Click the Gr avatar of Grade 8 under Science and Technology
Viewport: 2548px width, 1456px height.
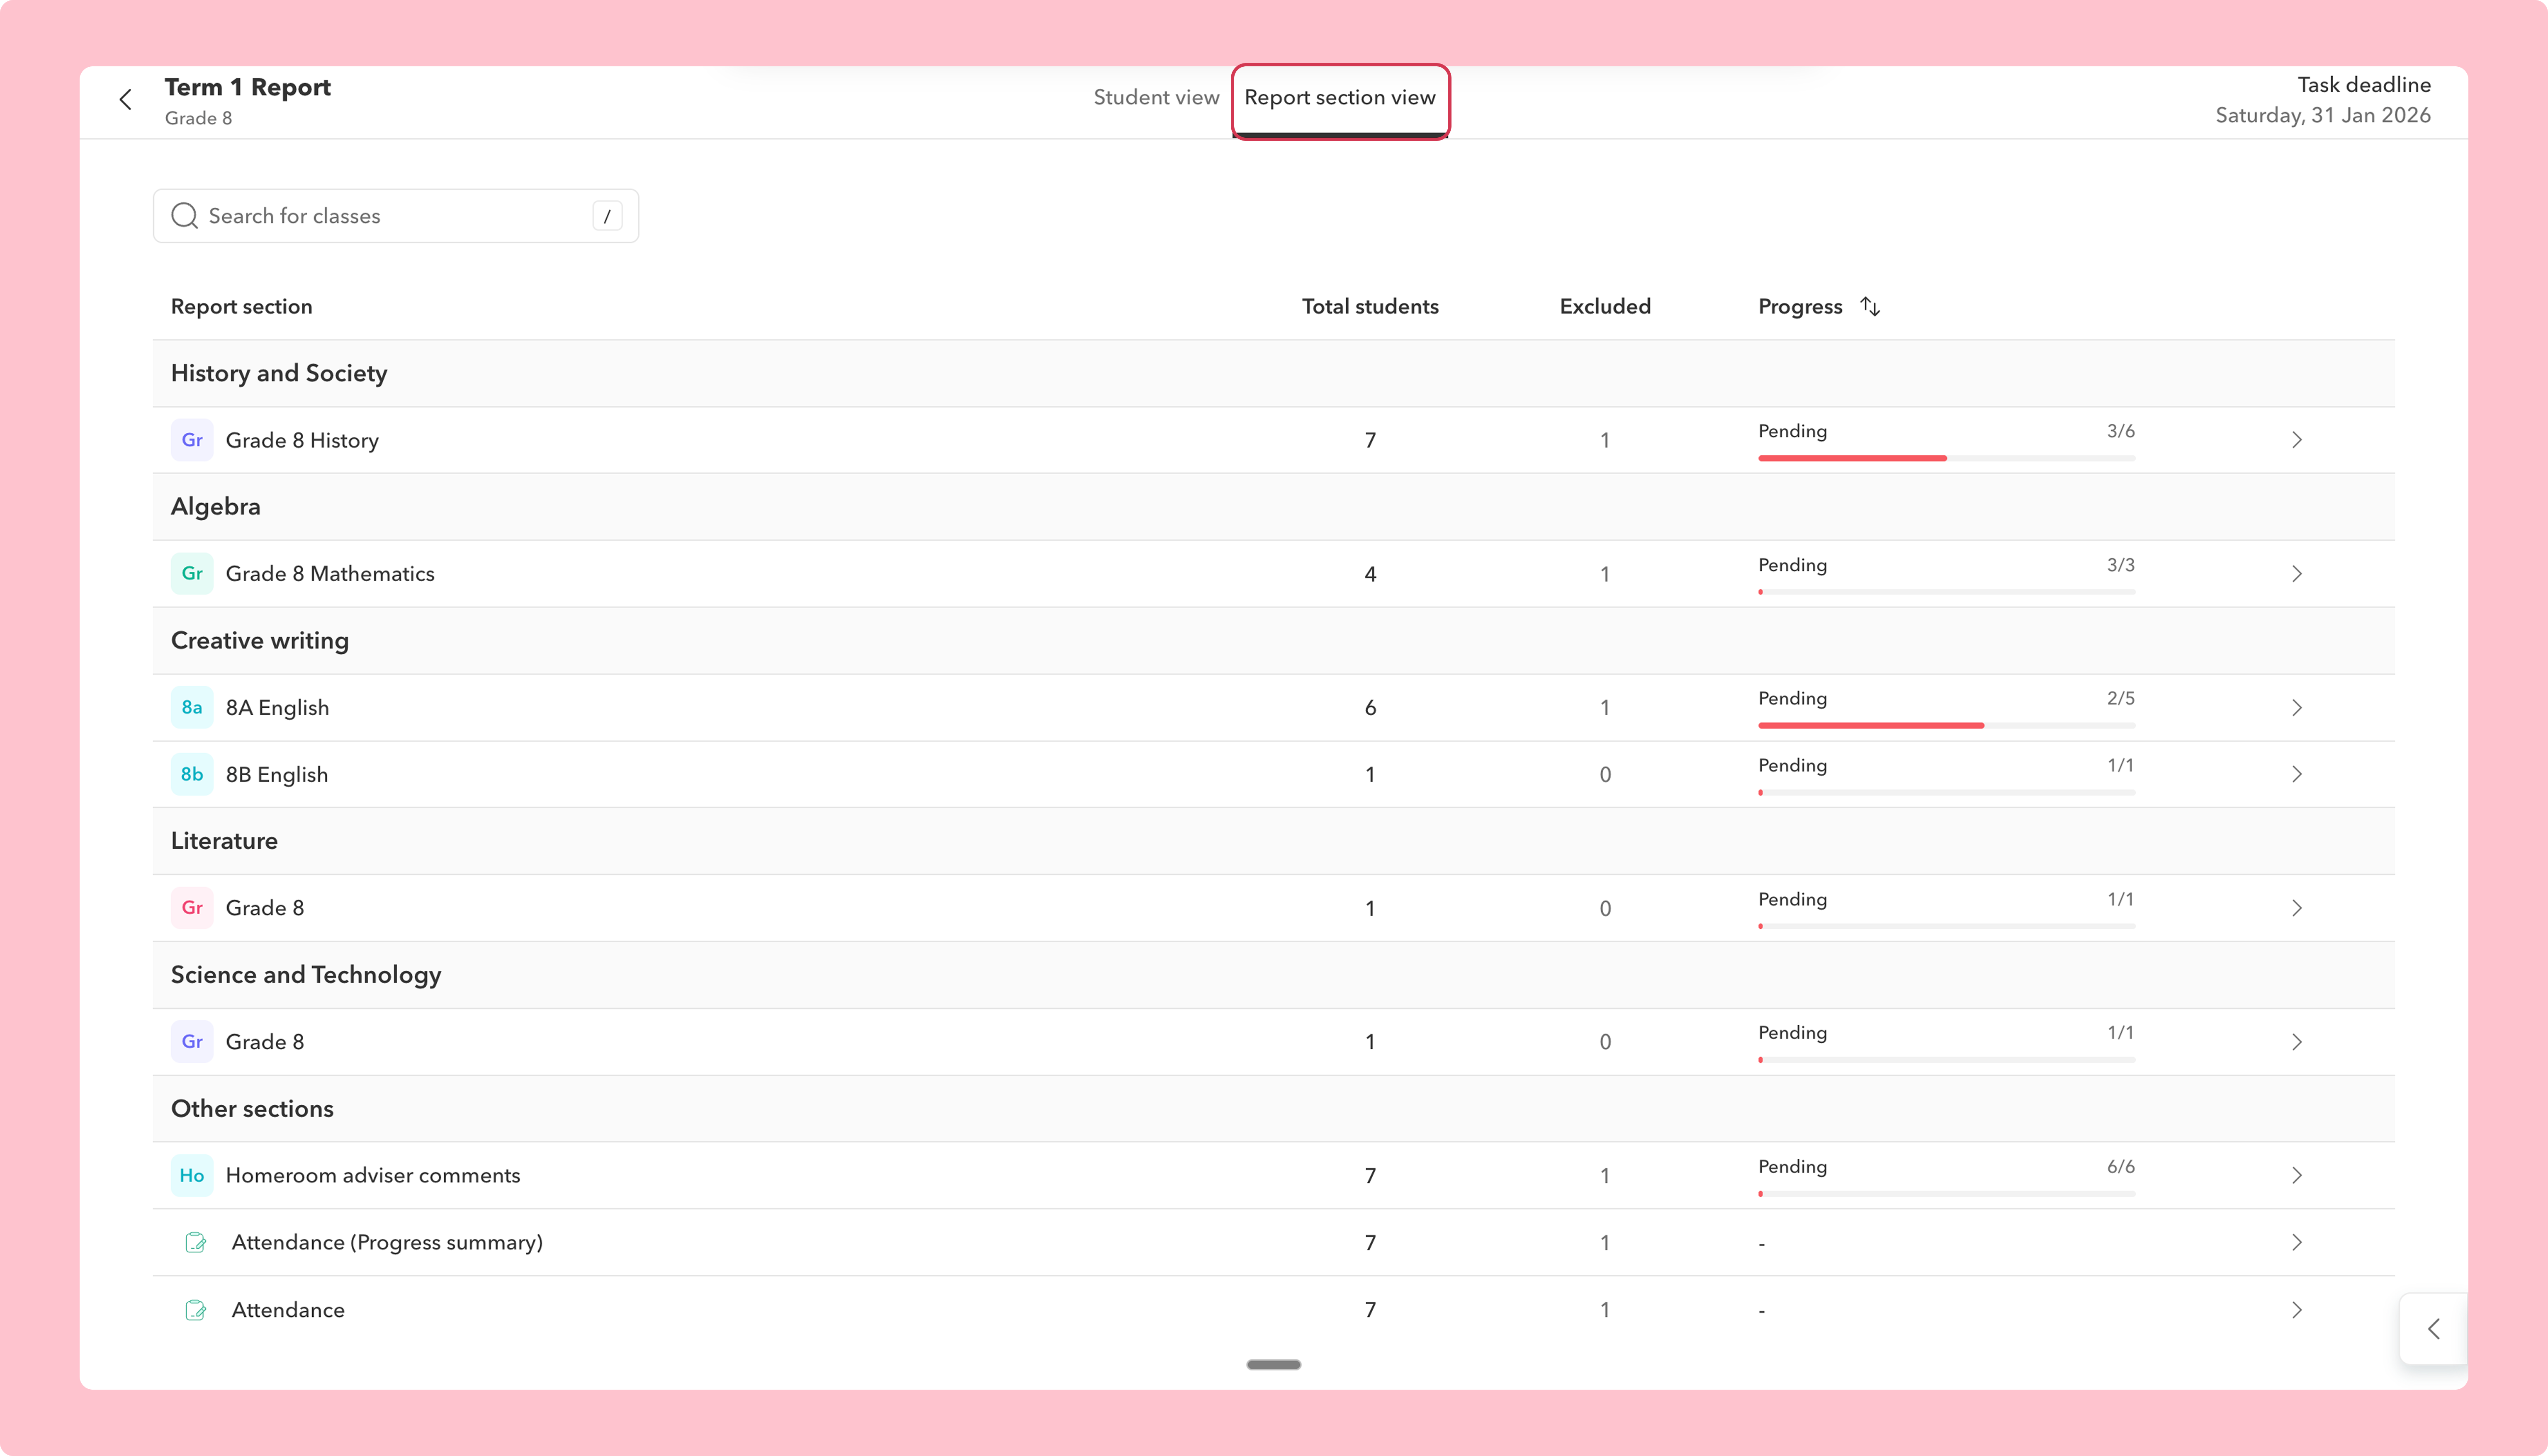tap(192, 1042)
